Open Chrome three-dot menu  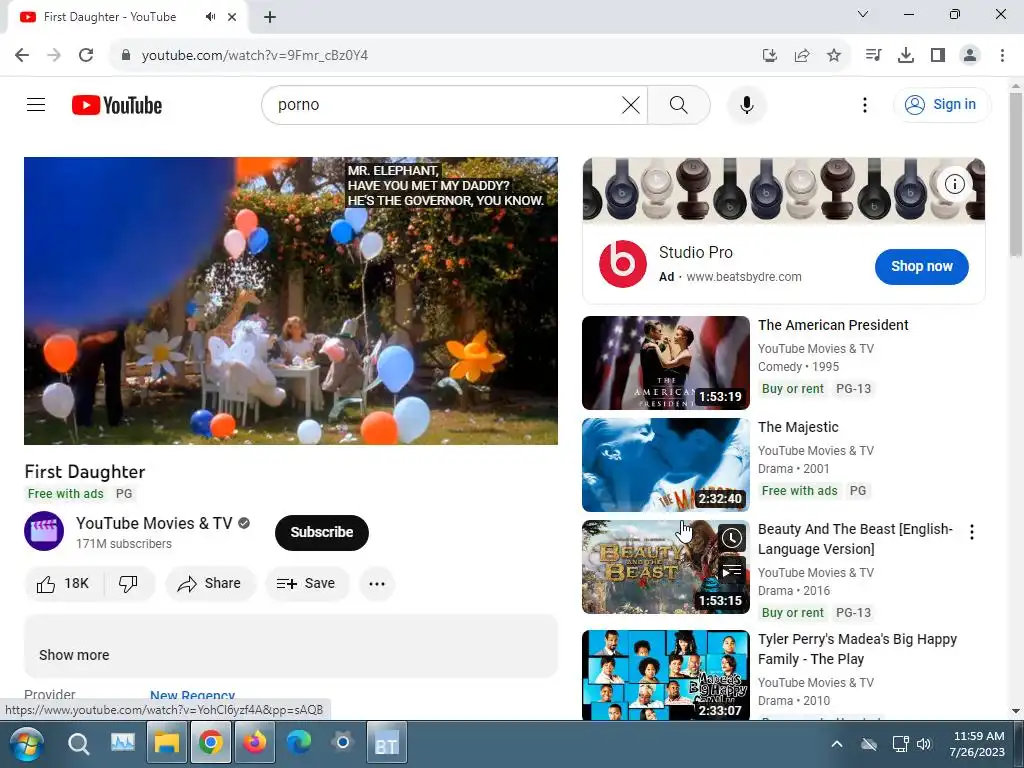(x=1002, y=55)
